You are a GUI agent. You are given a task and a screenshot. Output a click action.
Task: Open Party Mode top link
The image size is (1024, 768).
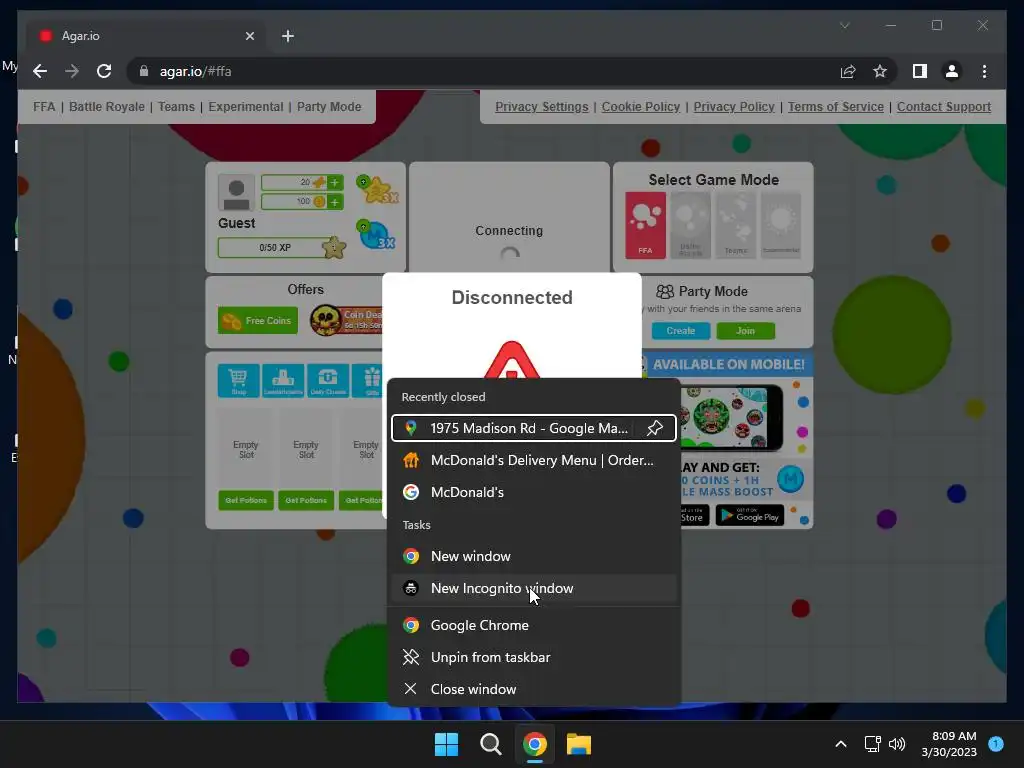328,106
